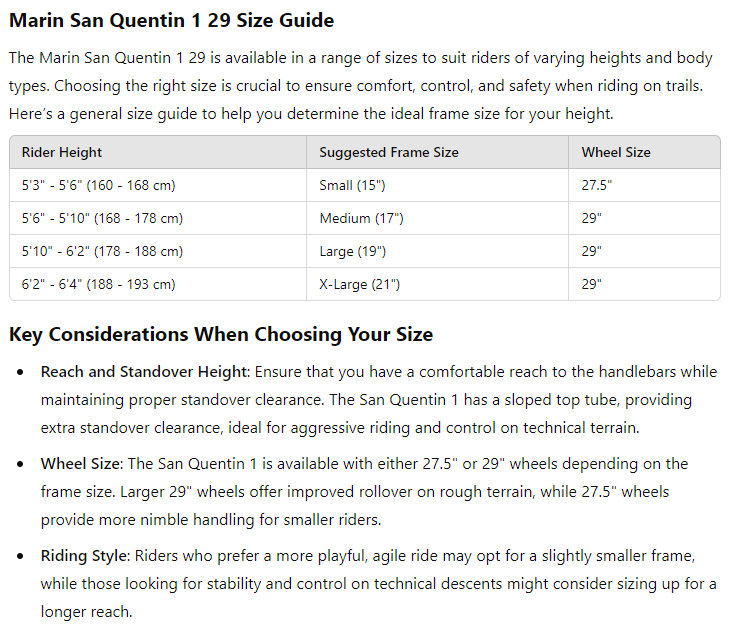Image resolution: width=734 pixels, height=631 pixels.
Task: Click the 'Suggested Frame Size' column header
Action: tap(389, 153)
